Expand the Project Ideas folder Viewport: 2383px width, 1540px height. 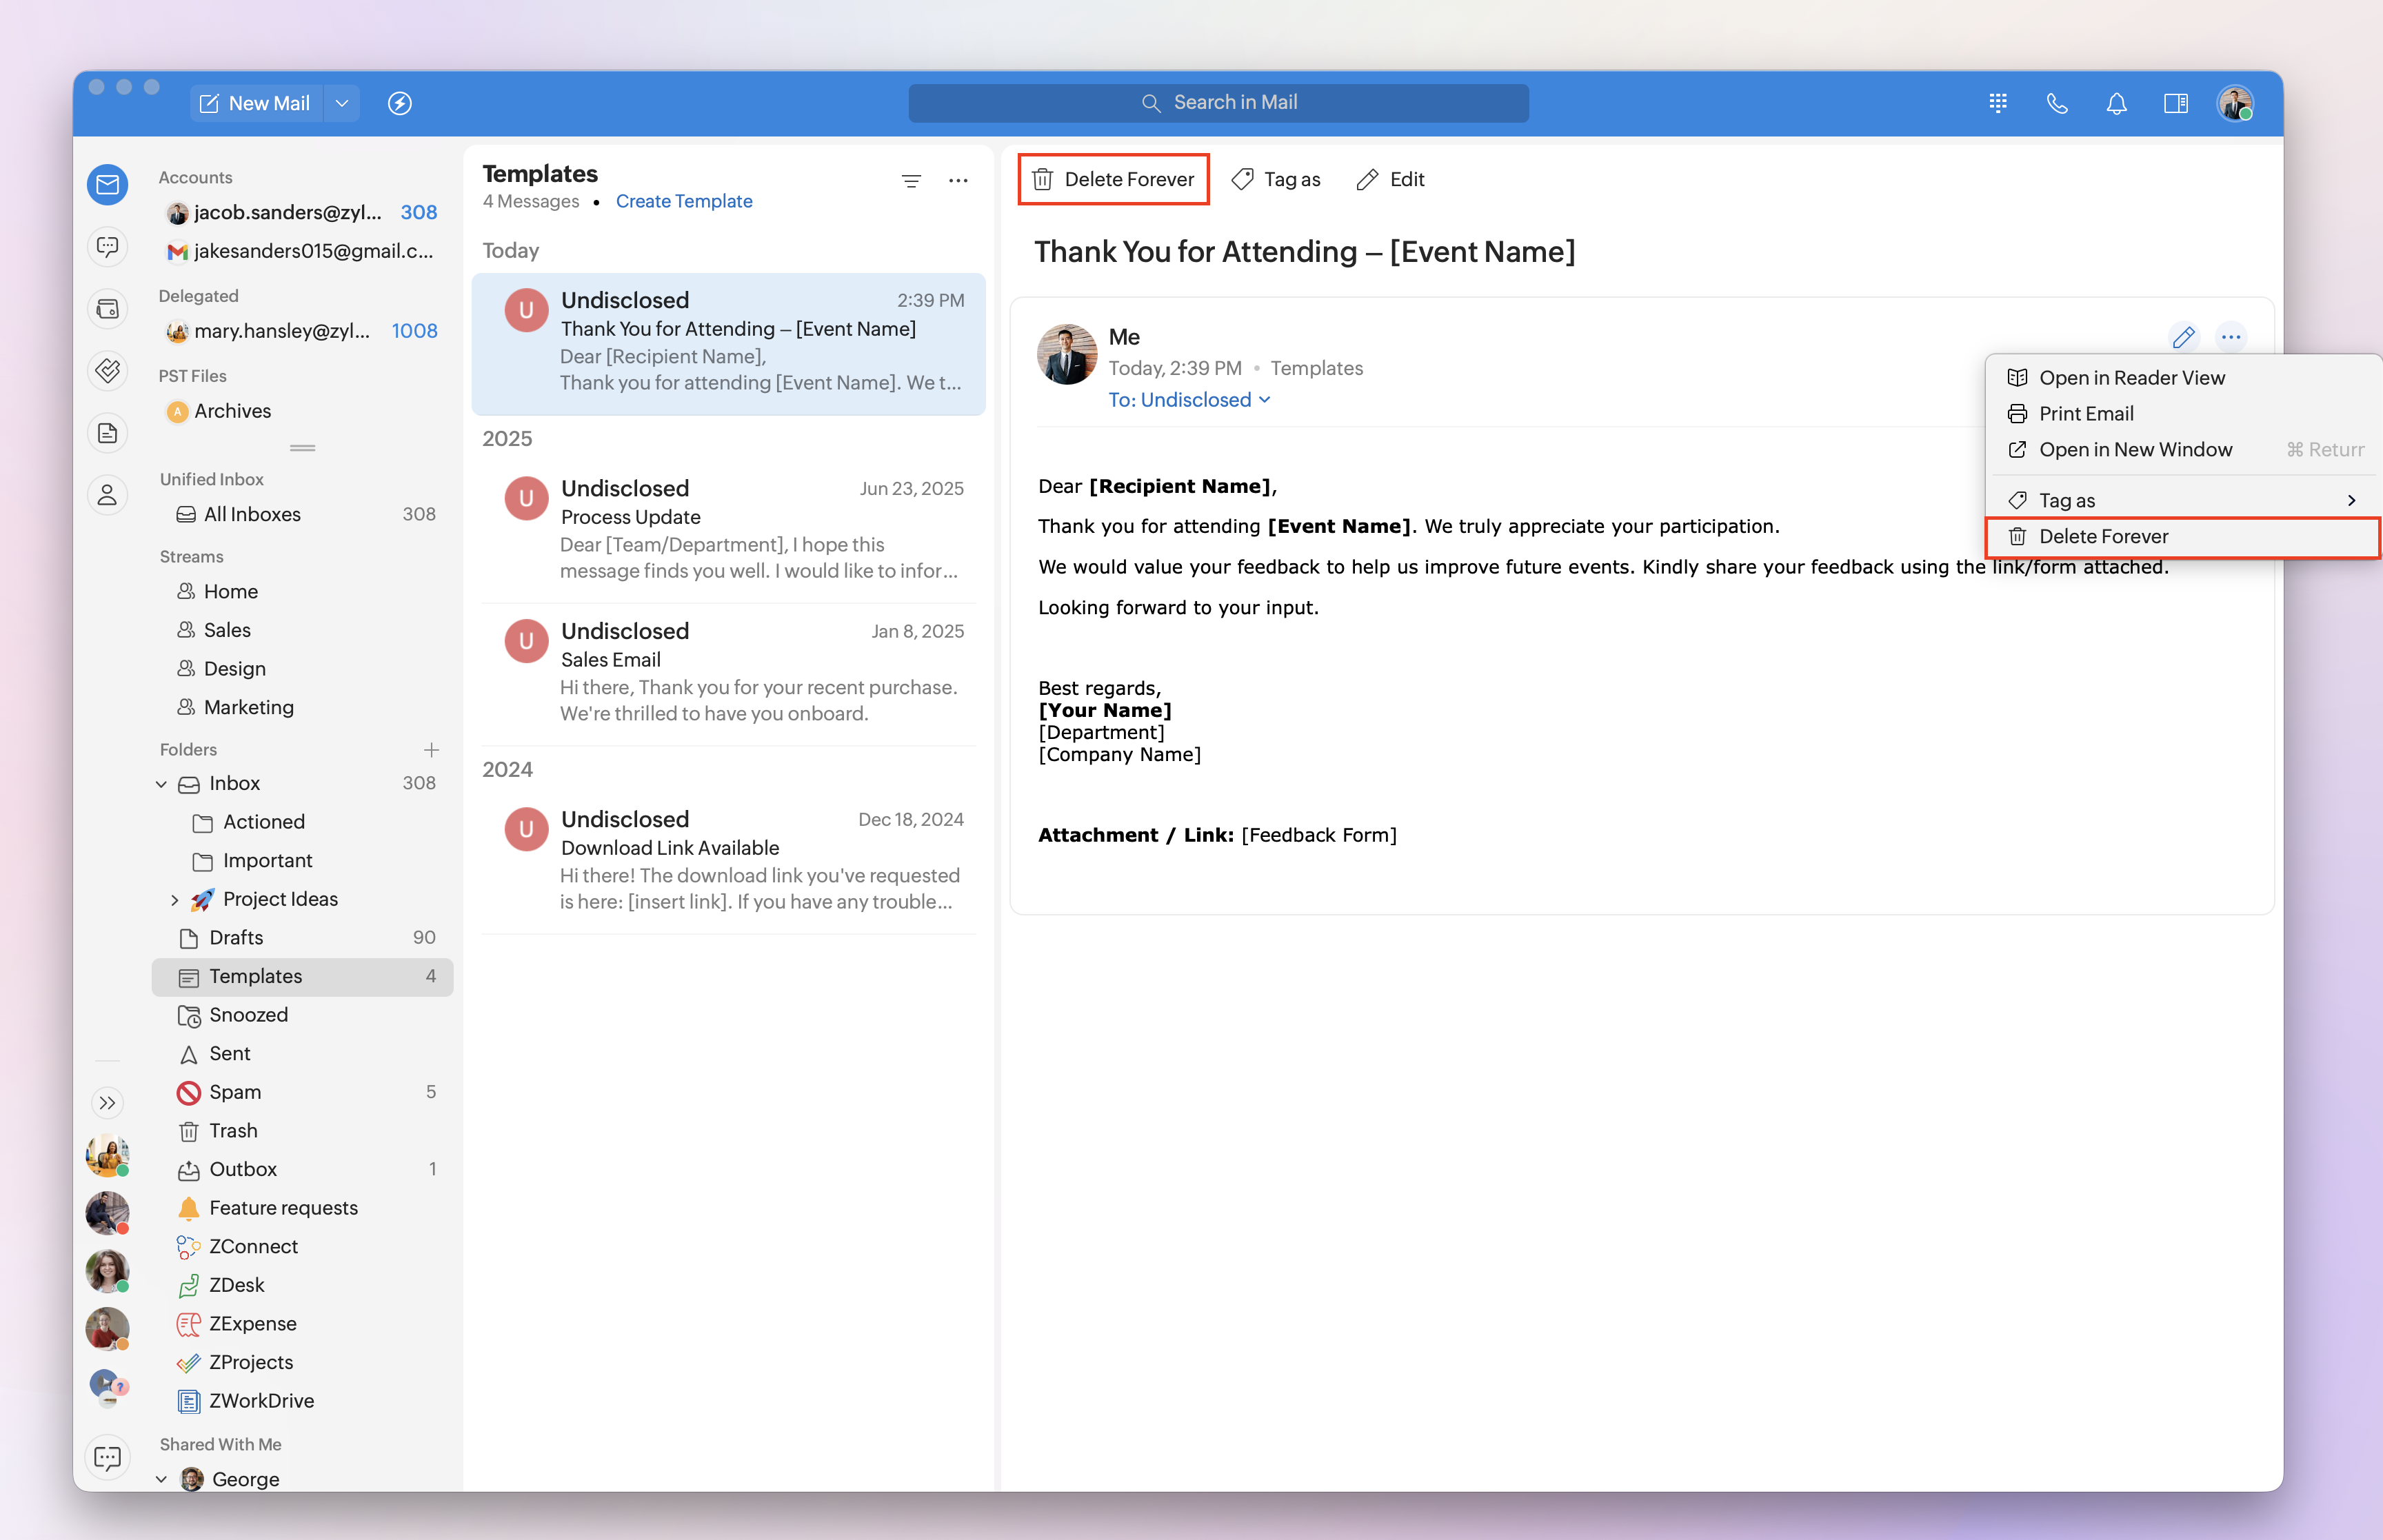click(175, 900)
